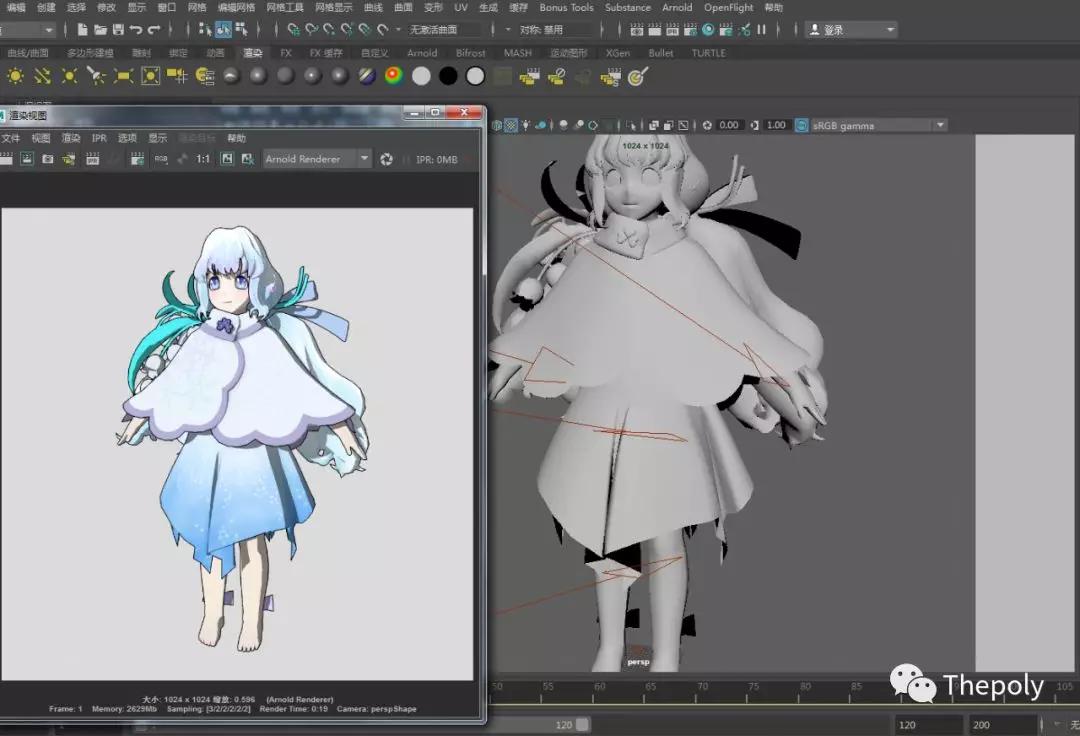Open the Arnold Renderer dropdown
Viewport: 1080px width, 736px height.
coord(317,159)
